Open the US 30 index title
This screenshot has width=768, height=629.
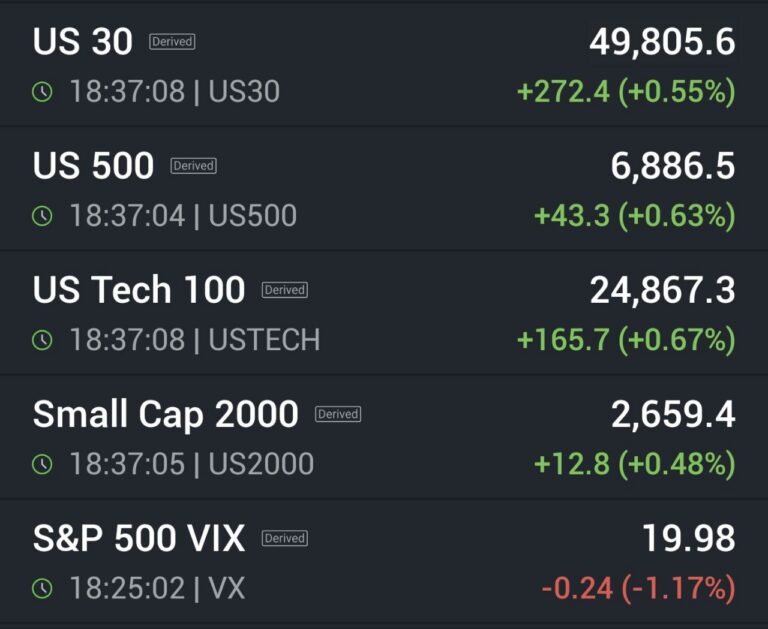coord(83,42)
